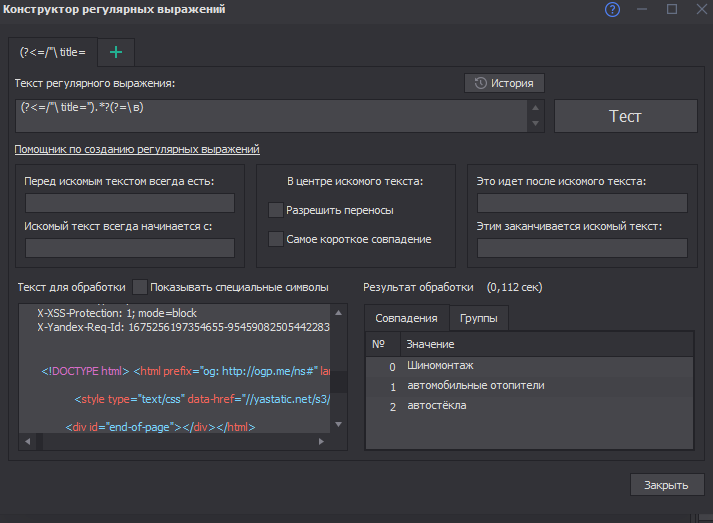
Task: Click the regex expression text field
Action: point(270,115)
